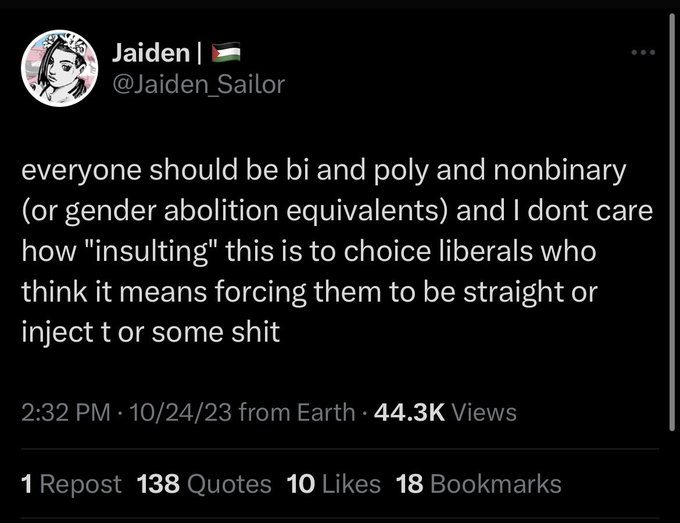Show the 10 Likes list
This screenshot has height=523, width=680.
tap(333, 484)
